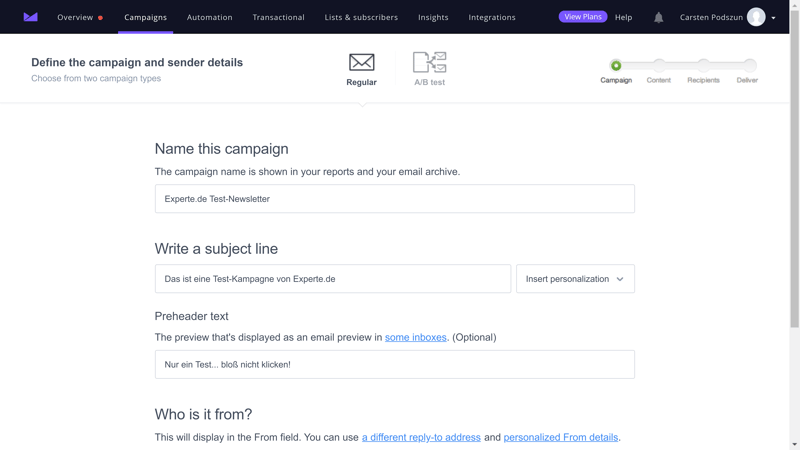The height and width of the screenshot is (450, 800).
Task: Click into the campaign name field
Action: [x=394, y=199]
